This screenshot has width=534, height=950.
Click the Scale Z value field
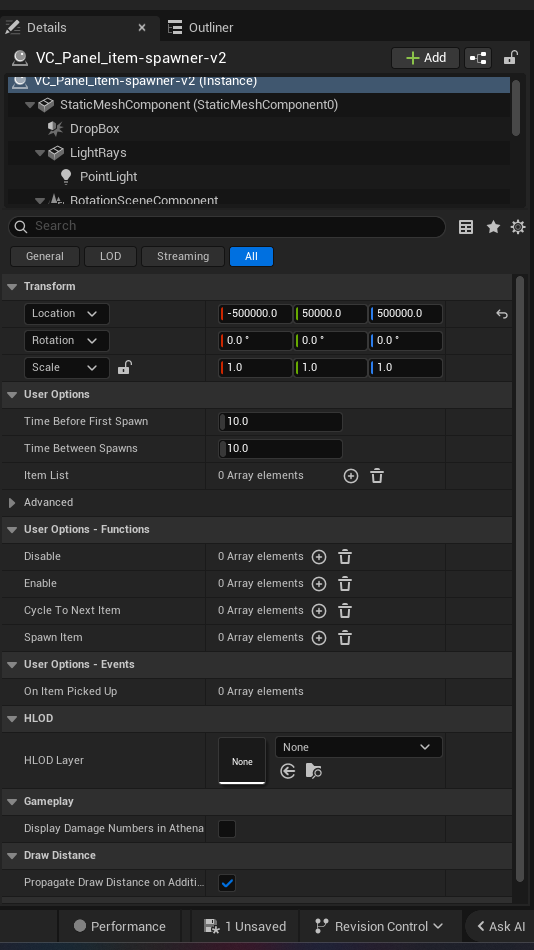(406, 368)
